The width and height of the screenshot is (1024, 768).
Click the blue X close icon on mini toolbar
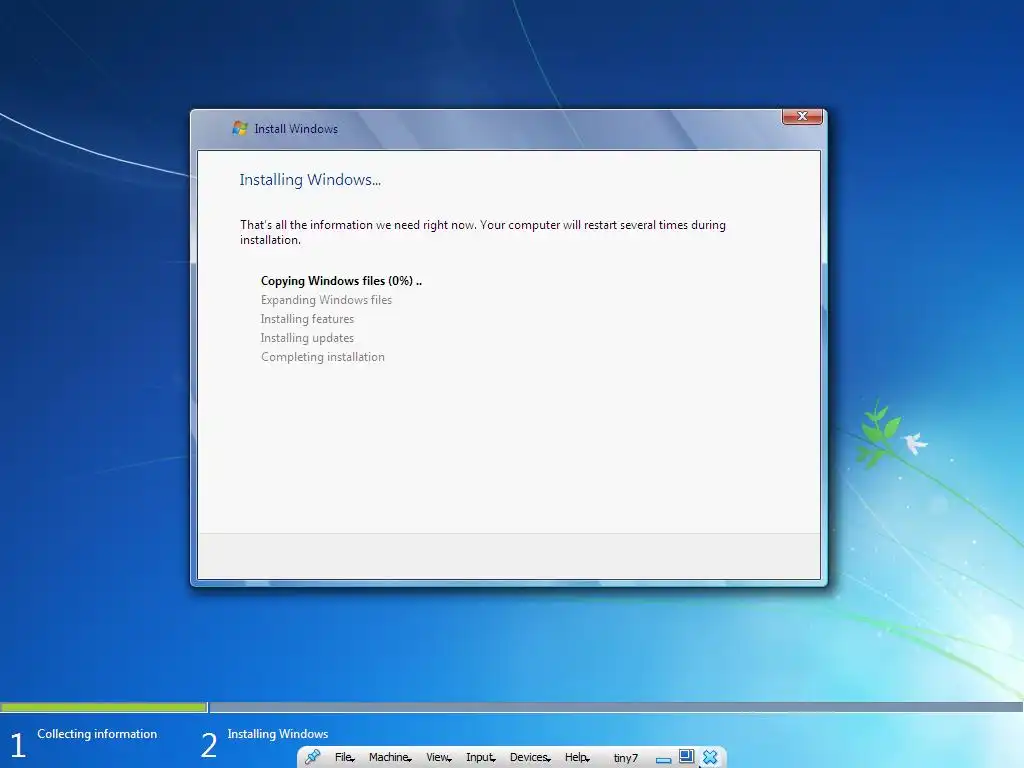710,757
